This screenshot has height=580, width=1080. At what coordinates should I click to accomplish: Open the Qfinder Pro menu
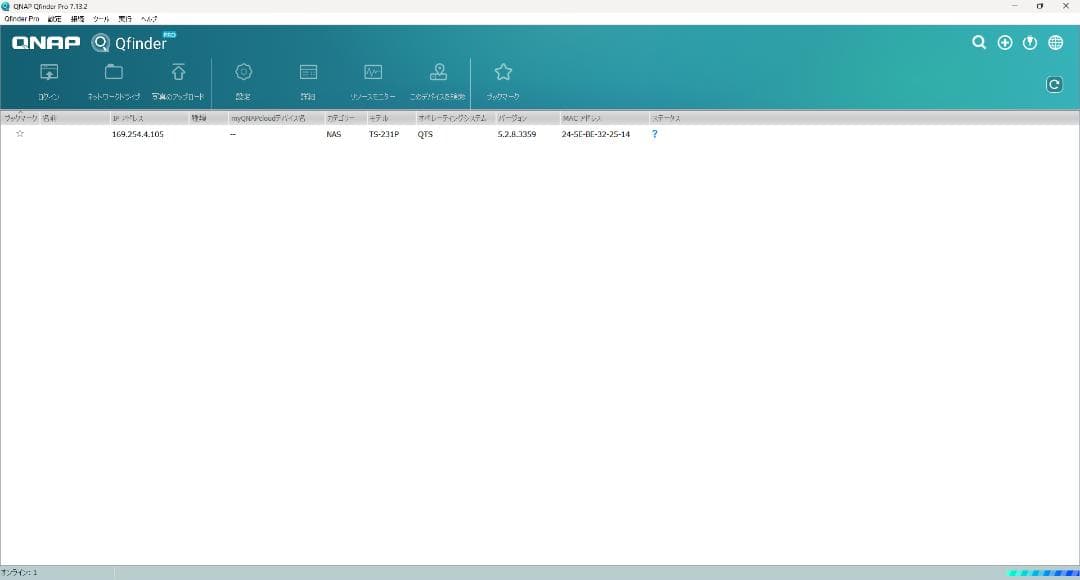click(22, 19)
